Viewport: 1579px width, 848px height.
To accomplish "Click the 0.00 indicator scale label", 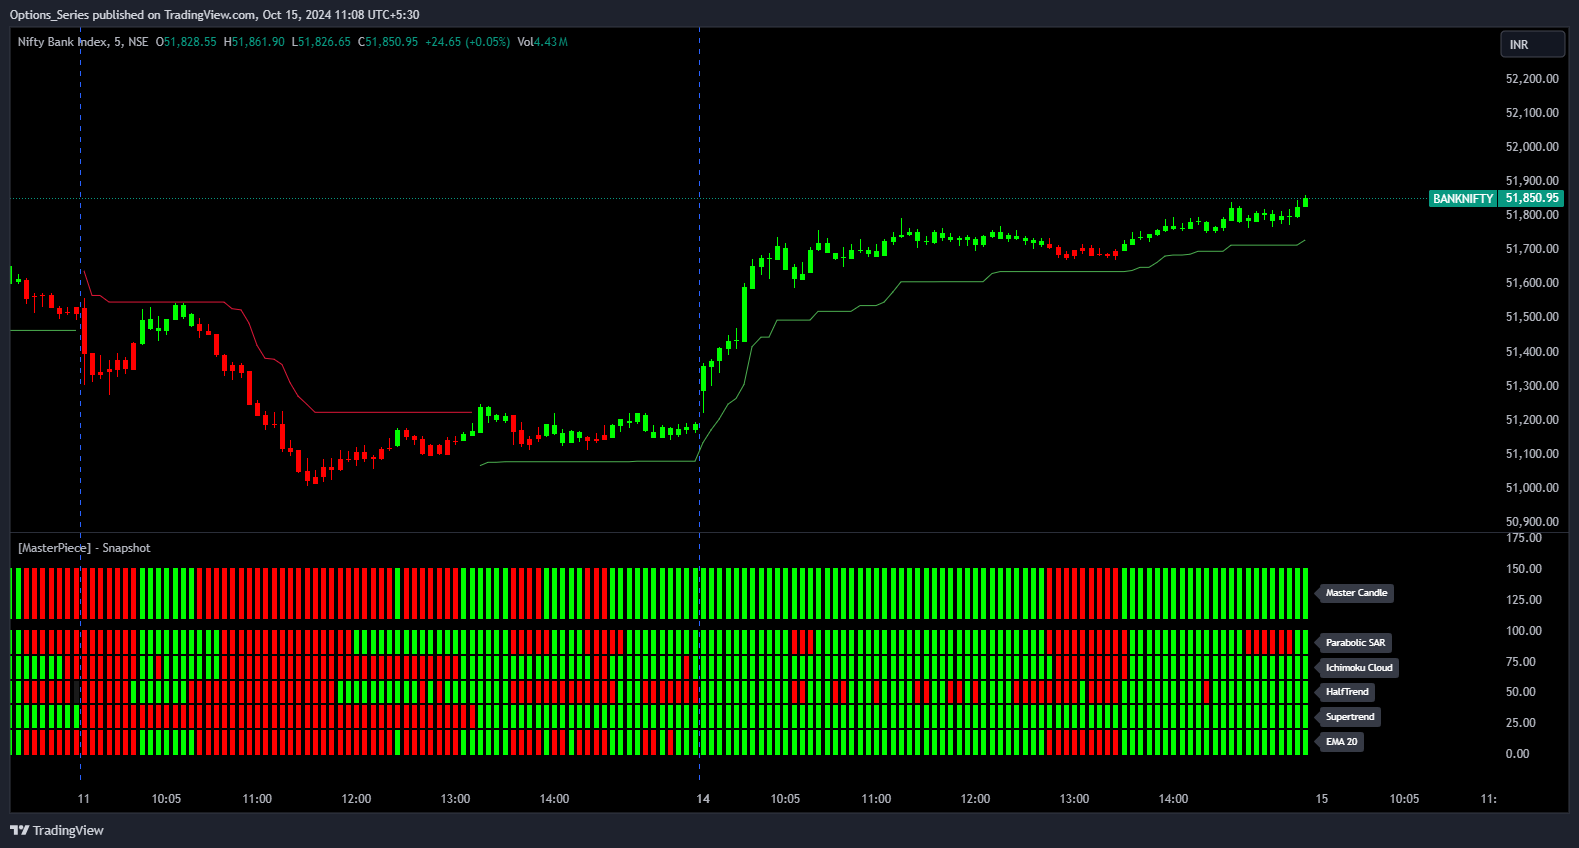I will pos(1518,754).
